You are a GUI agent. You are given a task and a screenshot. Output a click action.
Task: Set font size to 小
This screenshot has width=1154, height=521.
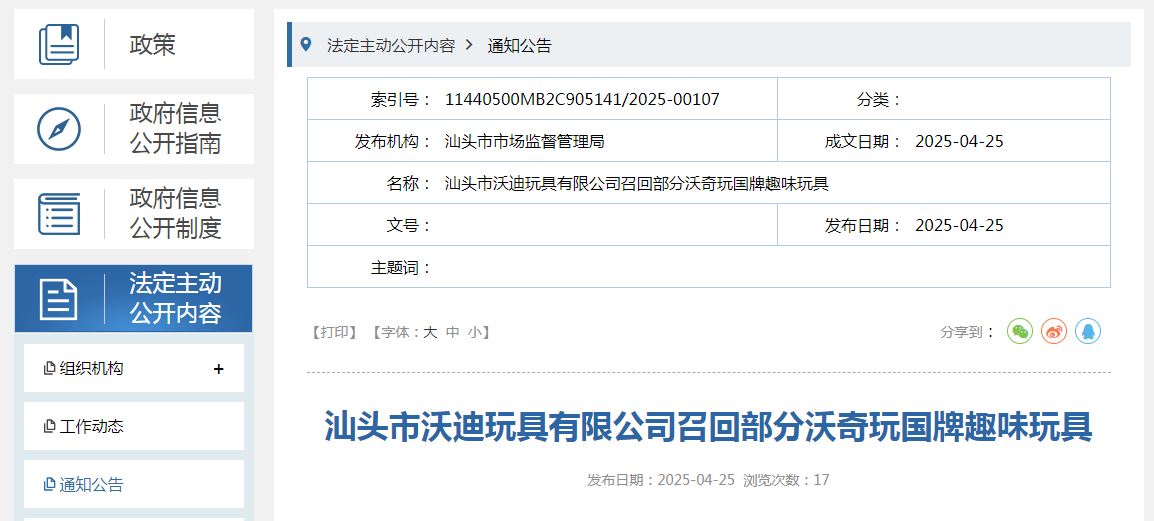[474, 332]
